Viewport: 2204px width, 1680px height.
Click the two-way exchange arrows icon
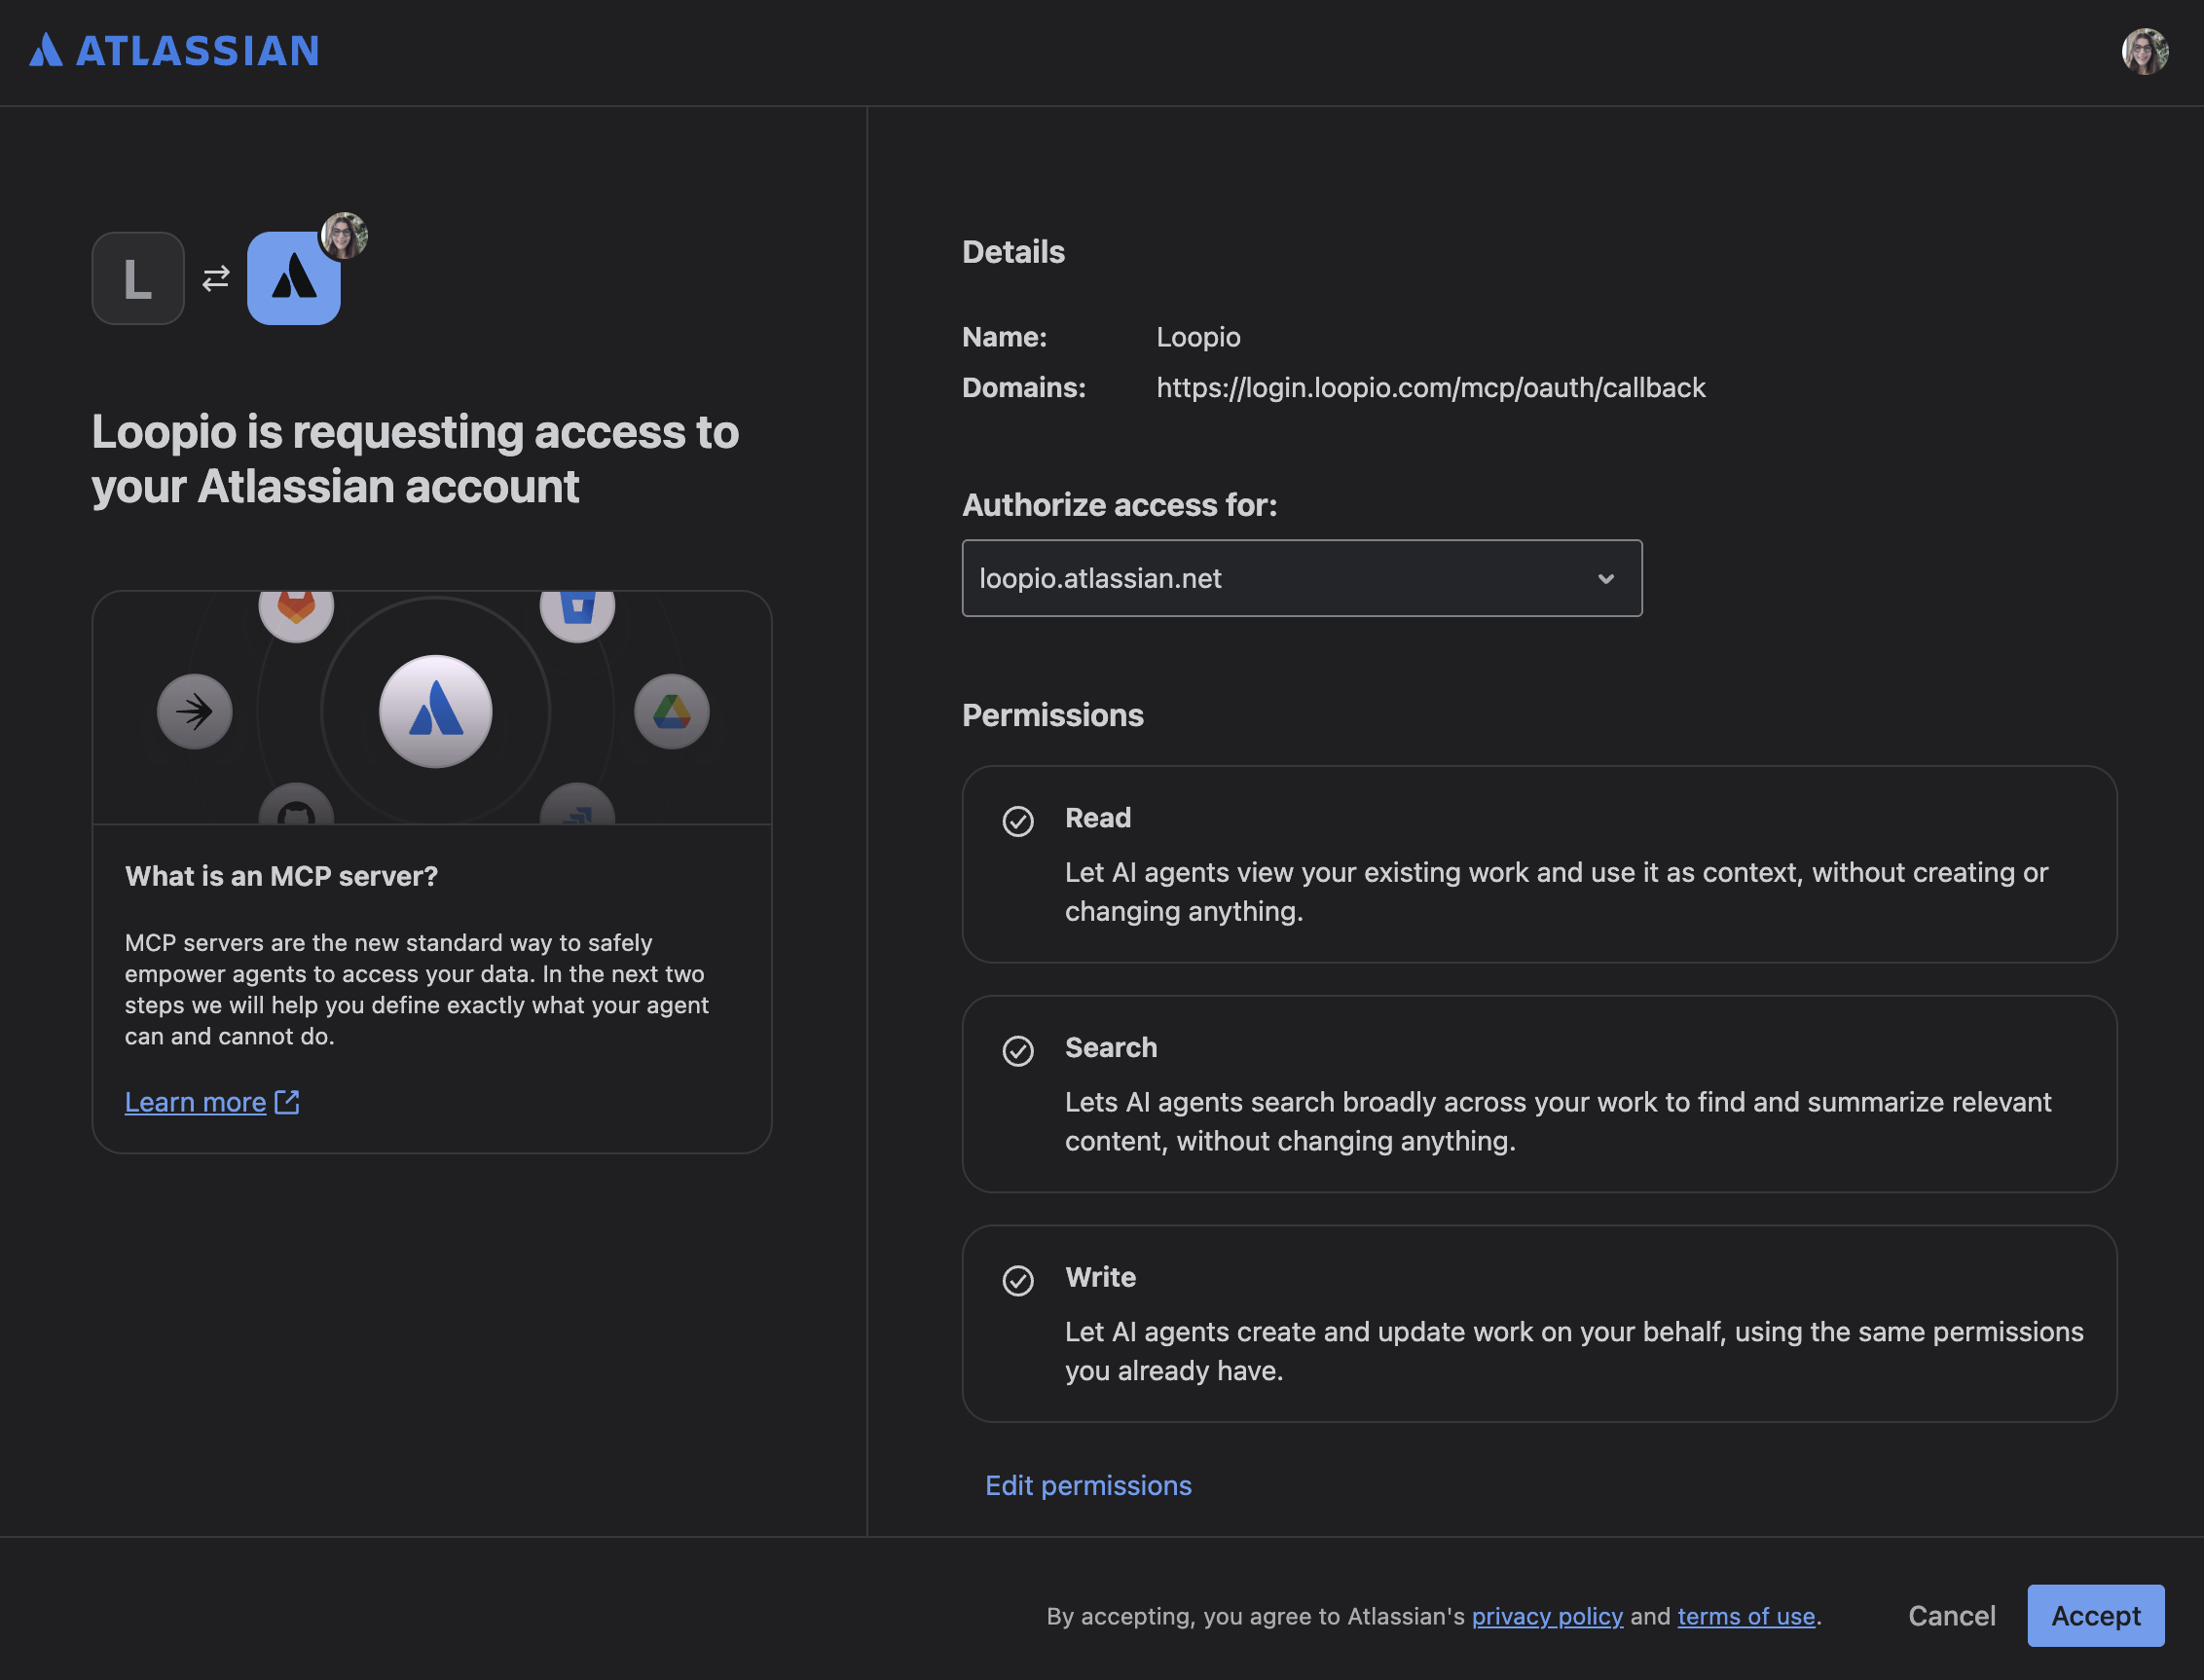tap(216, 278)
